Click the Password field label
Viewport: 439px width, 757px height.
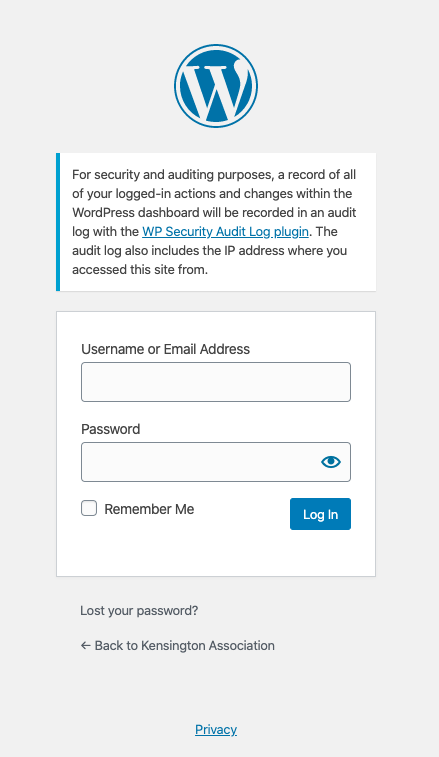click(x=111, y=429)
